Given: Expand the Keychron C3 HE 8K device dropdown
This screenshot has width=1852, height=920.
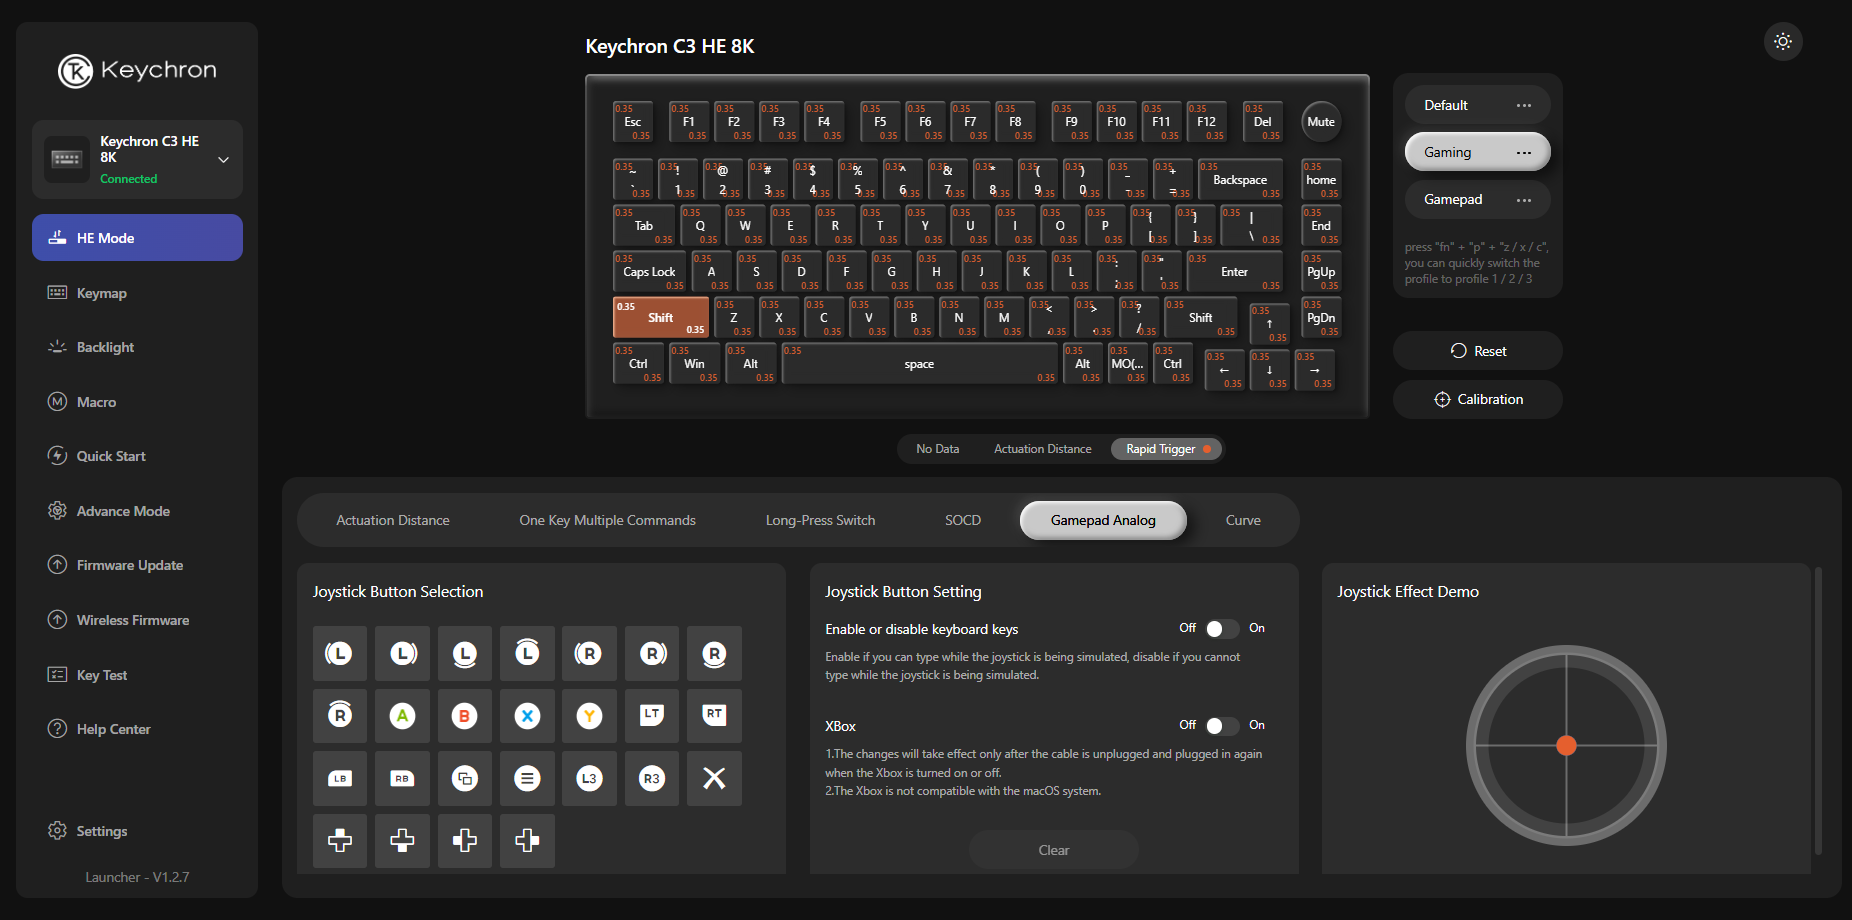Looking at the screenshot, I should [x=223, y=160].
